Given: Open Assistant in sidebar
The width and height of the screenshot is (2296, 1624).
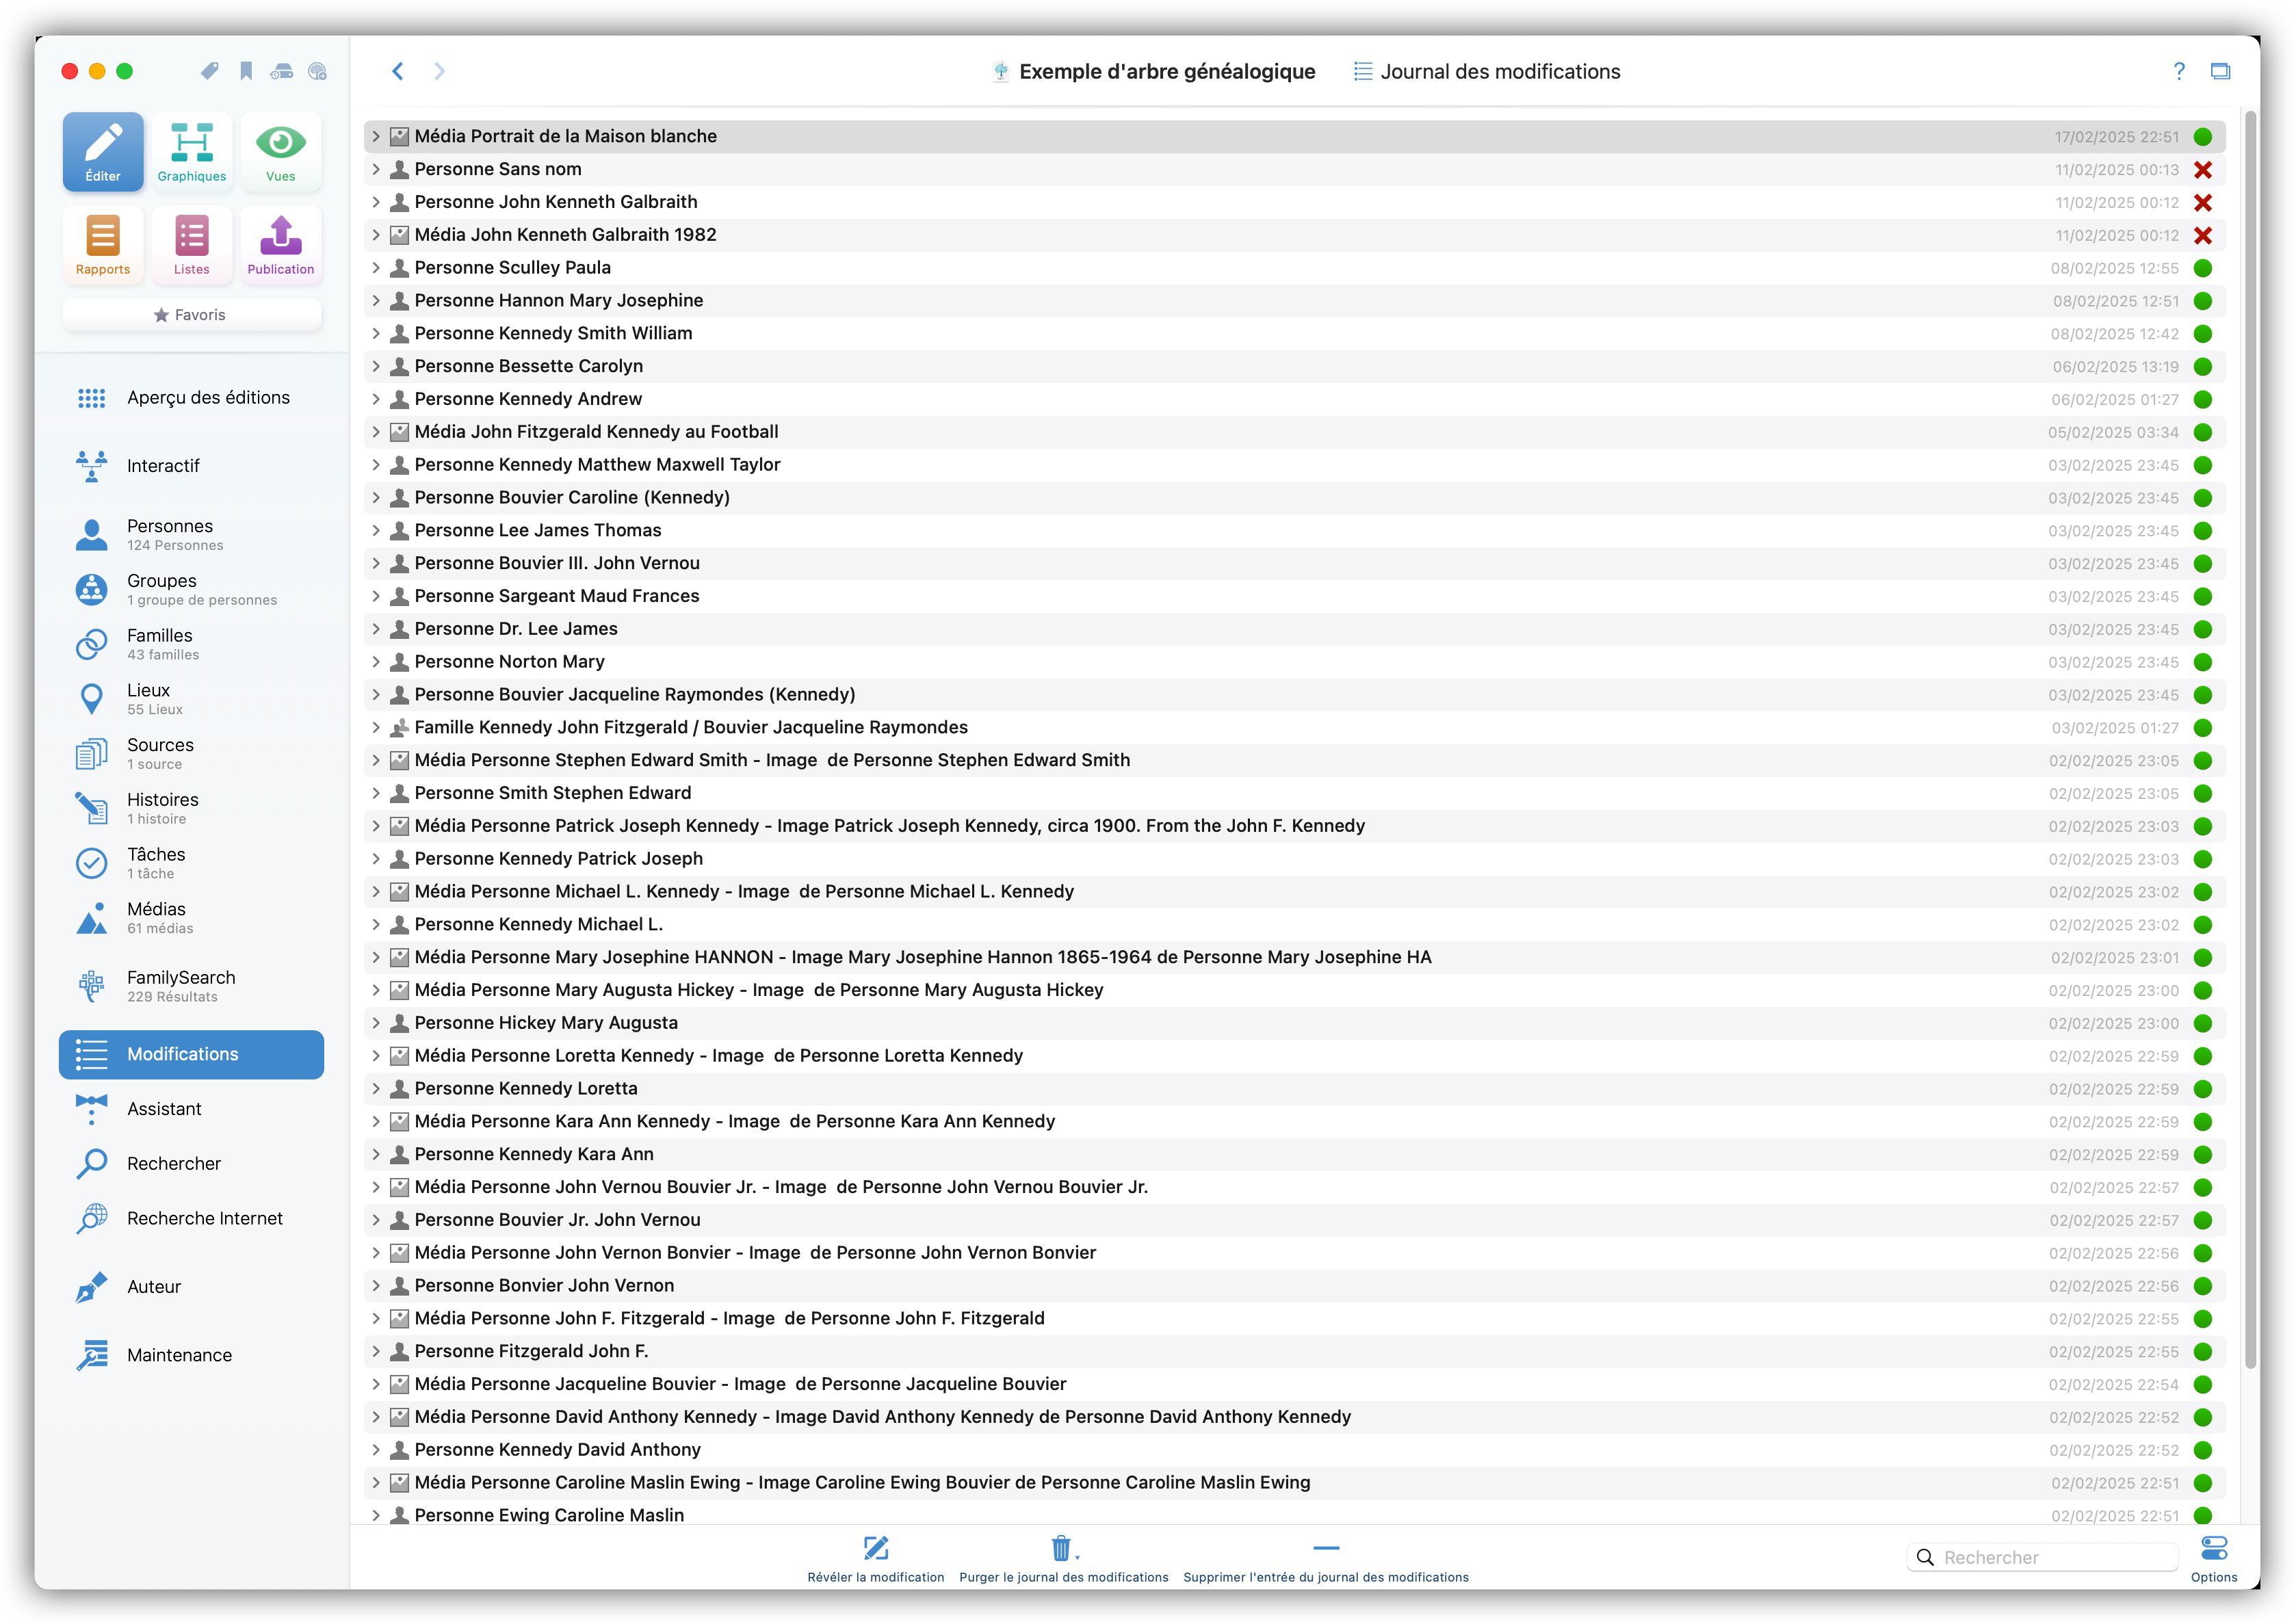Looking at the screenshot, I should coord(191,1109).
